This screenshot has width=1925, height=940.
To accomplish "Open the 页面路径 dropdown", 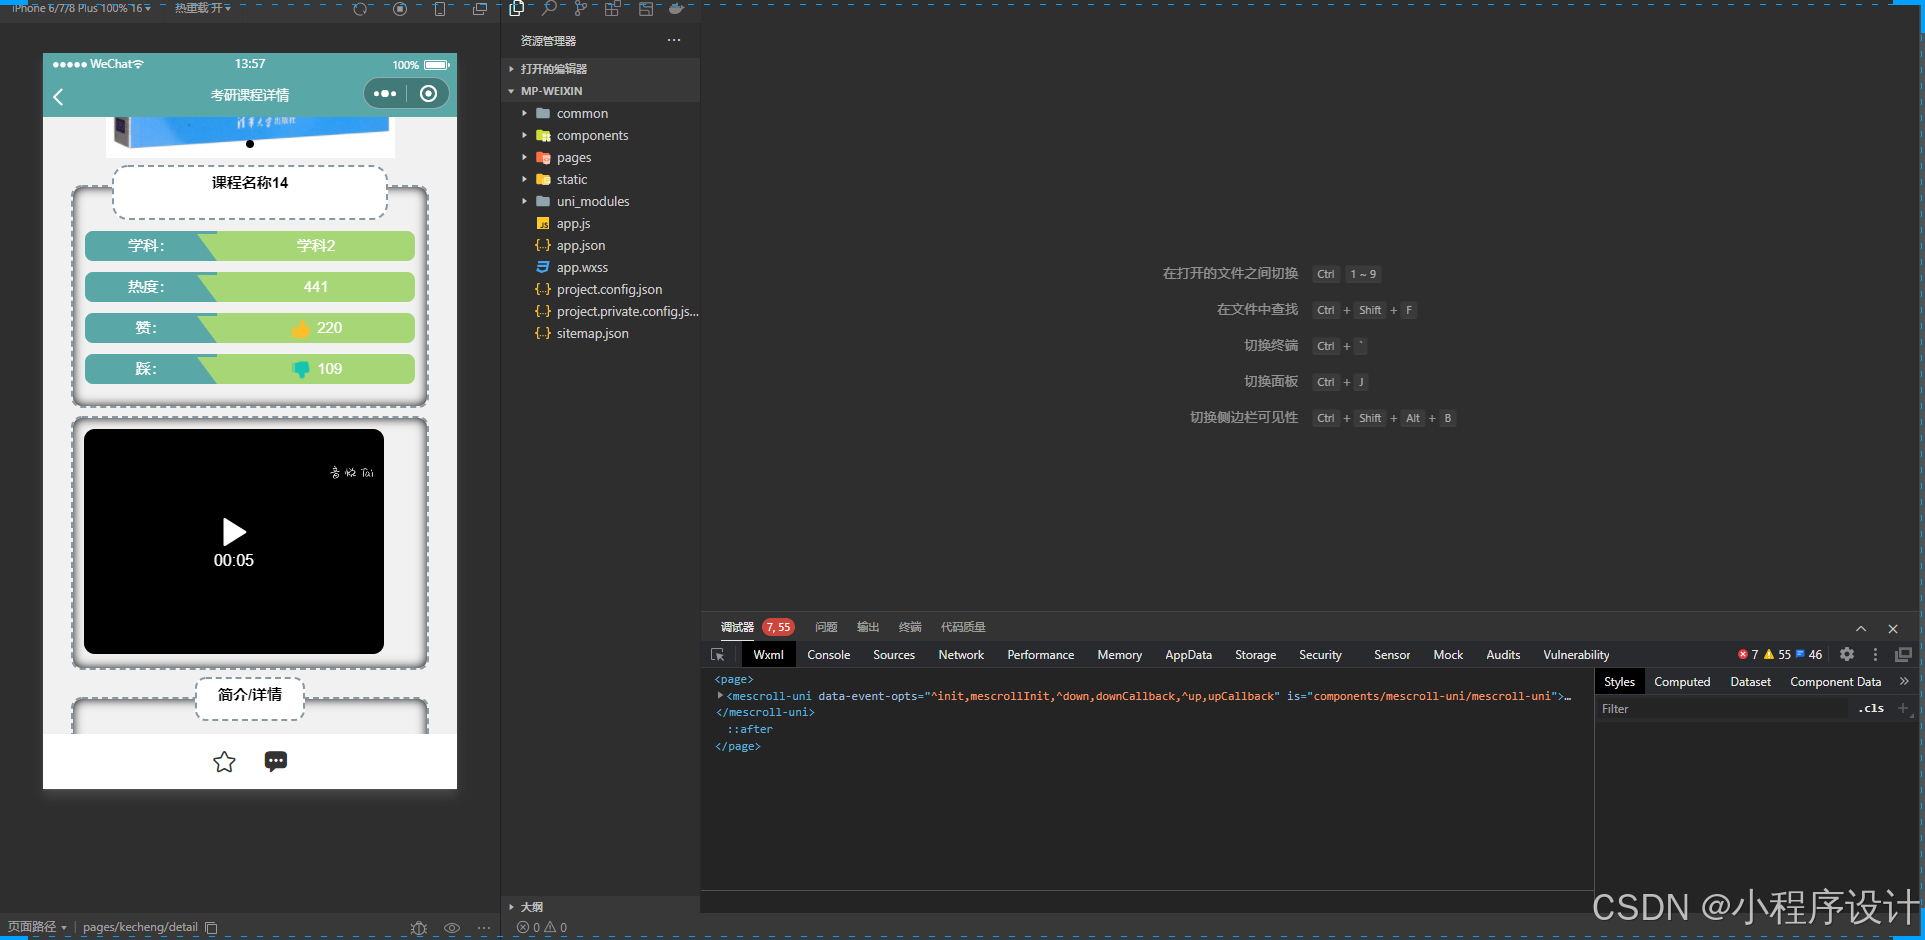I will click(37, 928).
